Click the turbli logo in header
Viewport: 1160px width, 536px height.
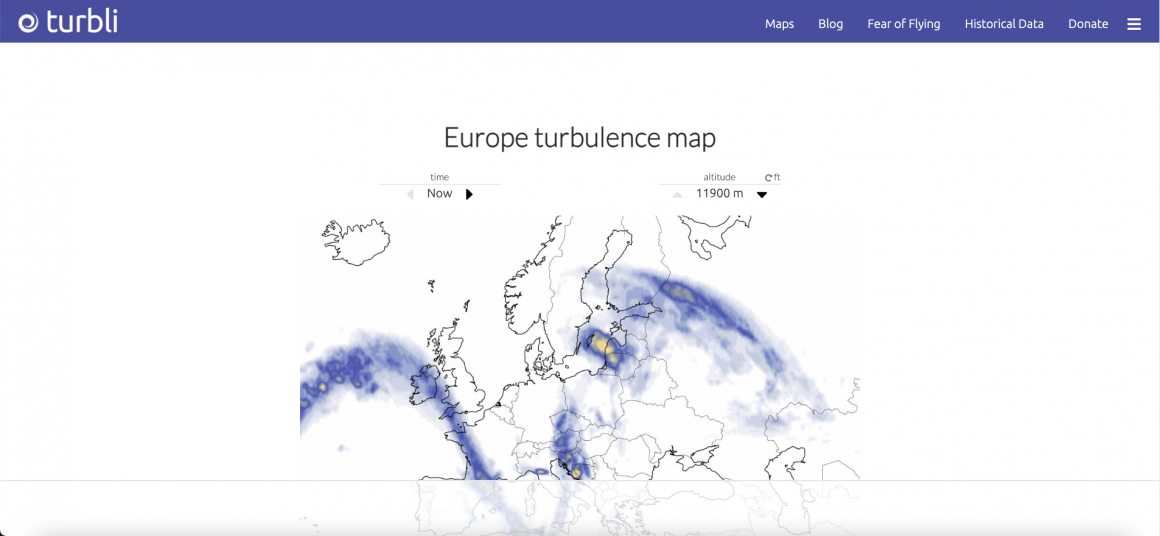pos(68,21)
